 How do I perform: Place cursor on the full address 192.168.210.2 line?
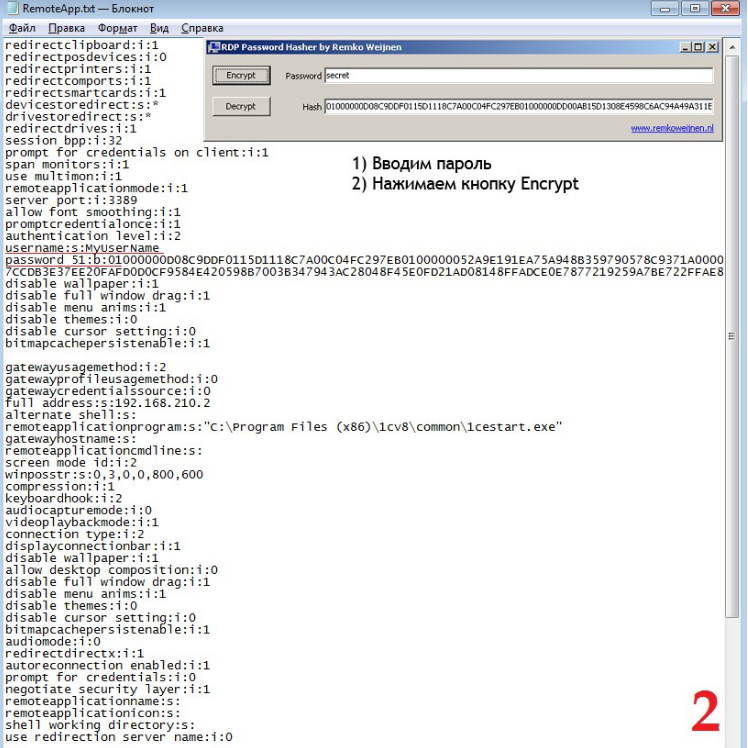click(107, 403)
